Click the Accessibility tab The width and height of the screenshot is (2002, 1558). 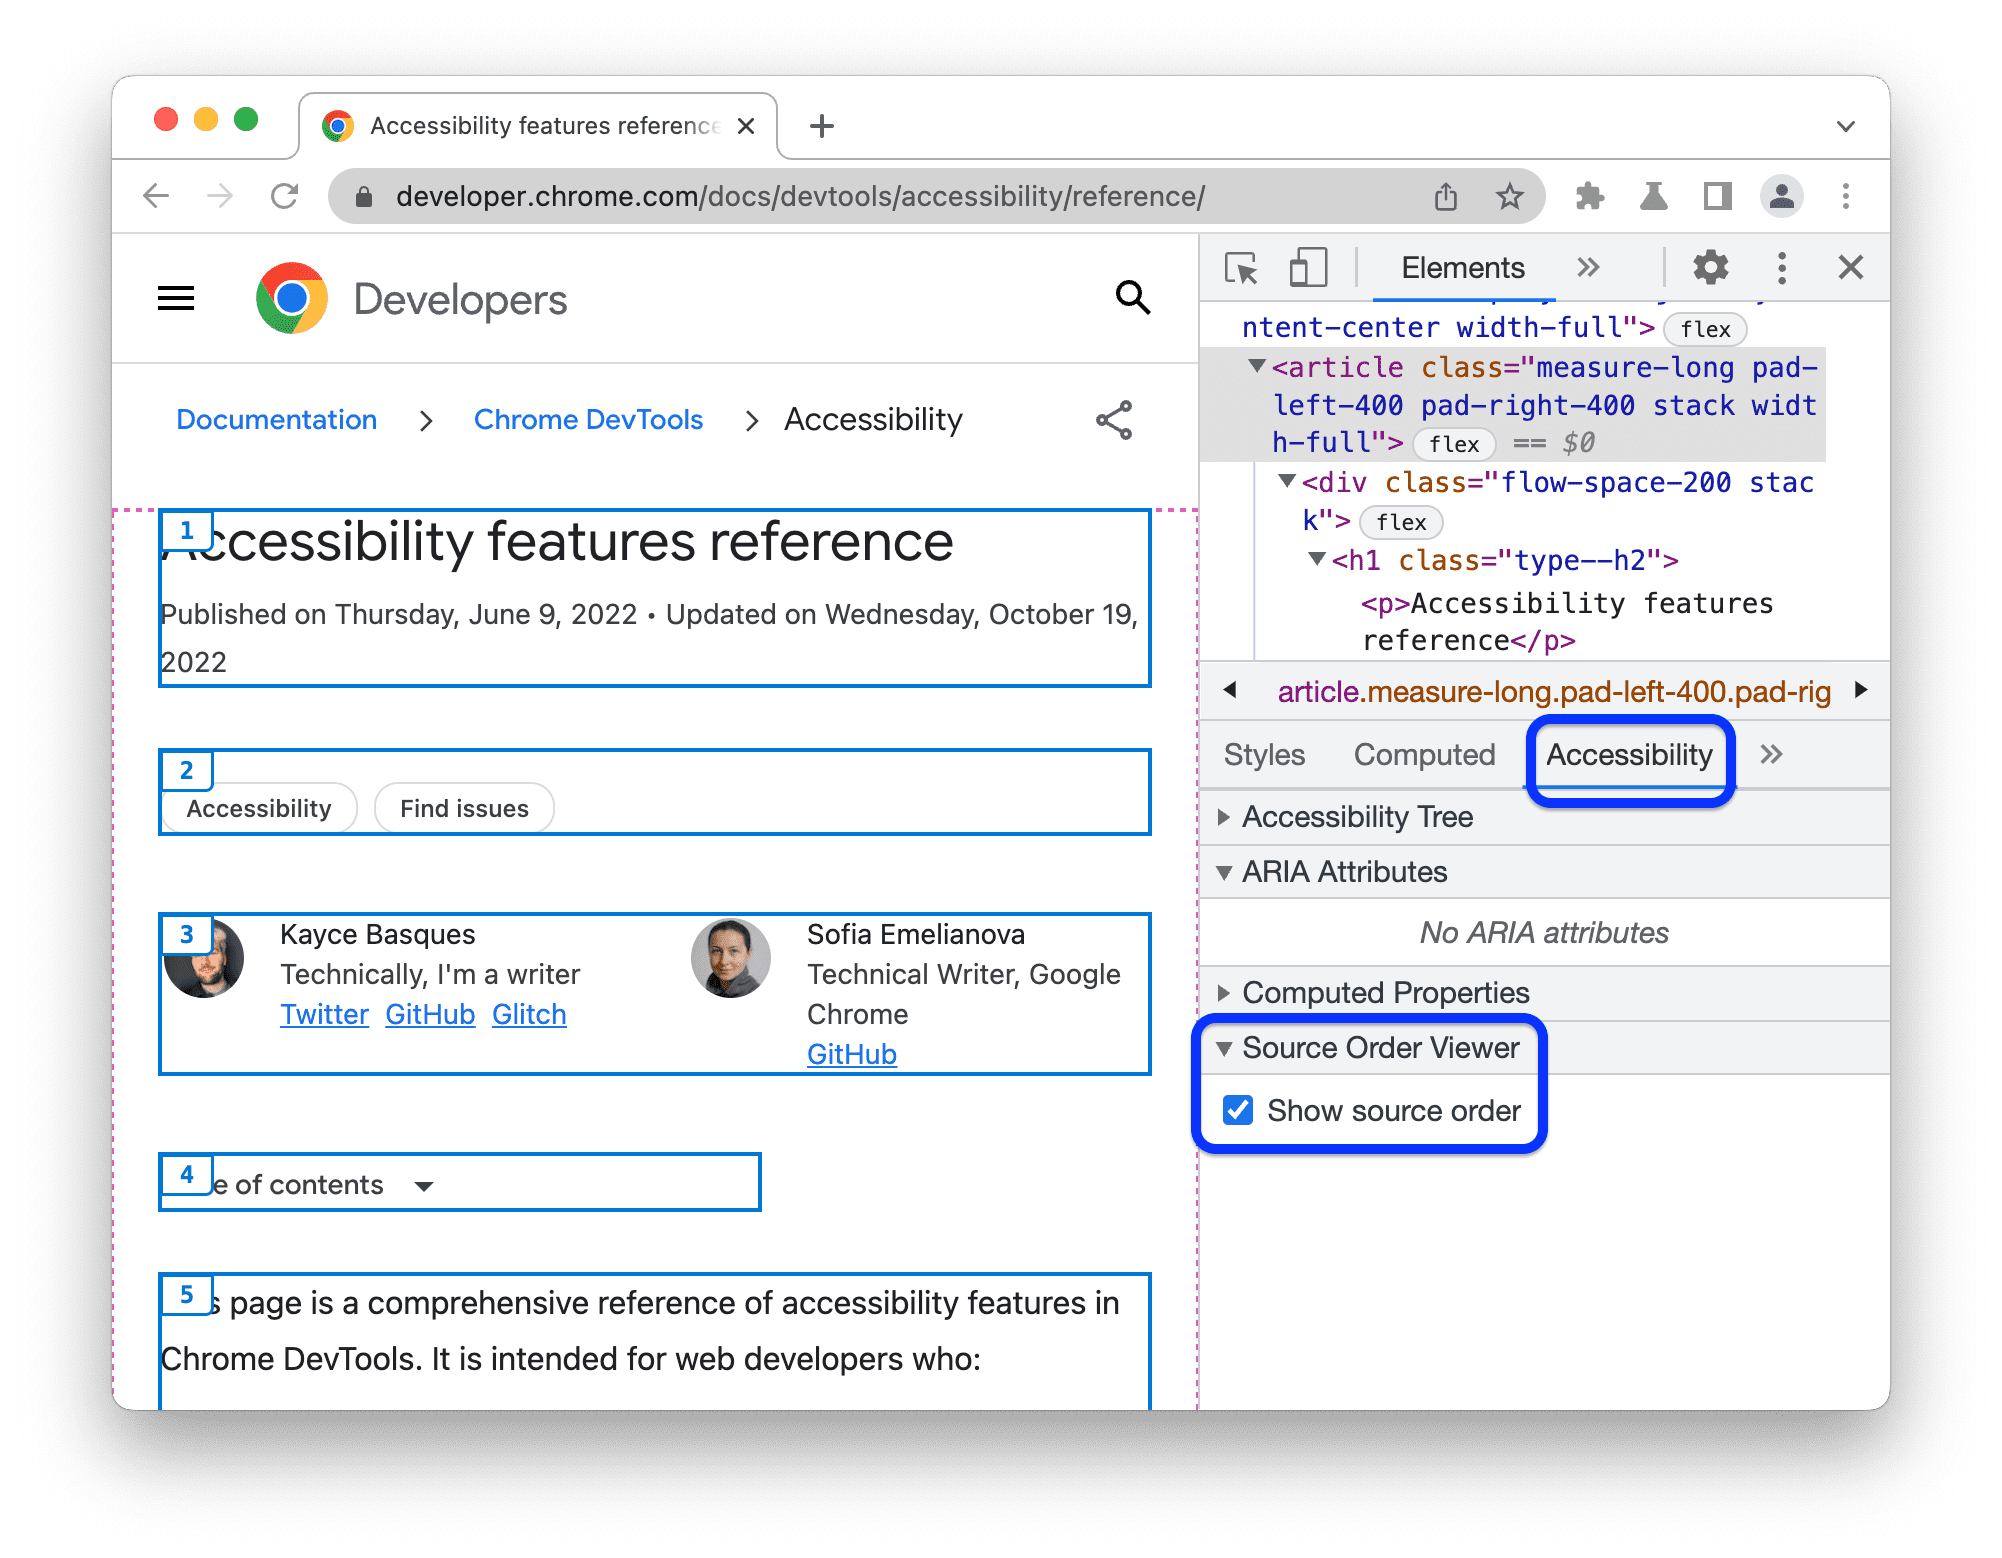pyautogui.click(x=1630, y=752)
